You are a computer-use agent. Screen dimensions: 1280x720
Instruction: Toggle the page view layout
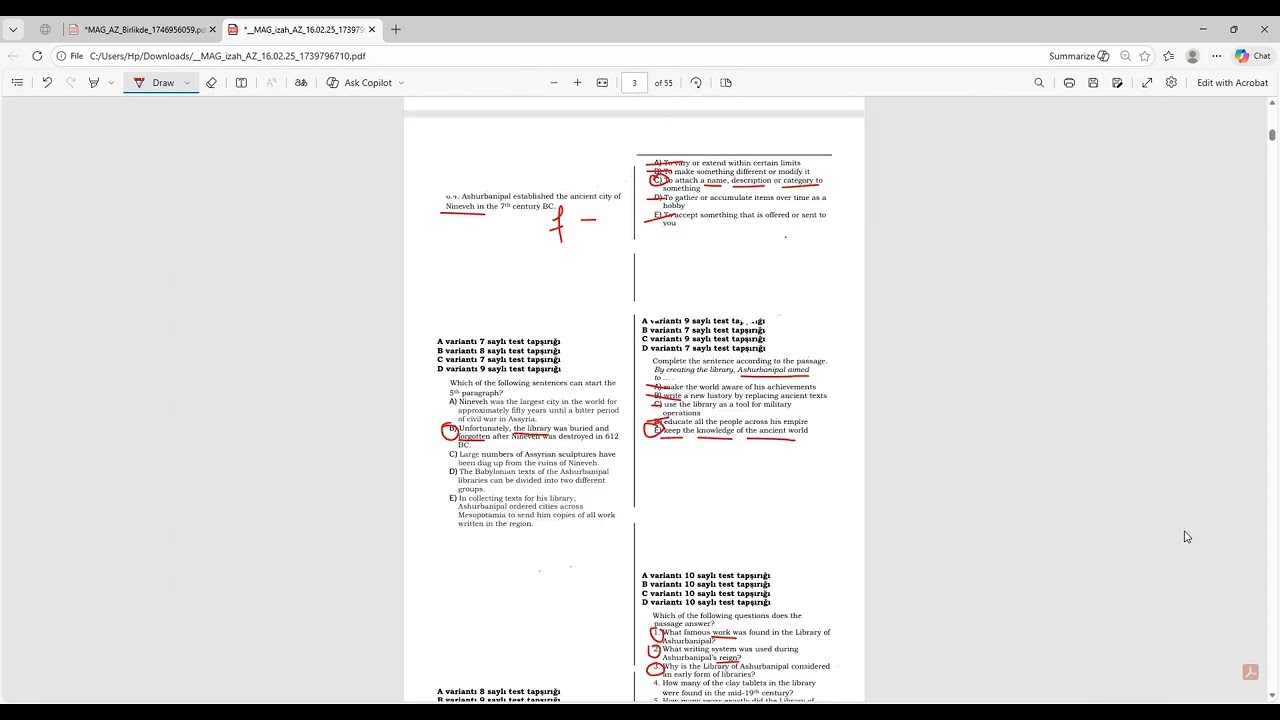click(726, 83)
